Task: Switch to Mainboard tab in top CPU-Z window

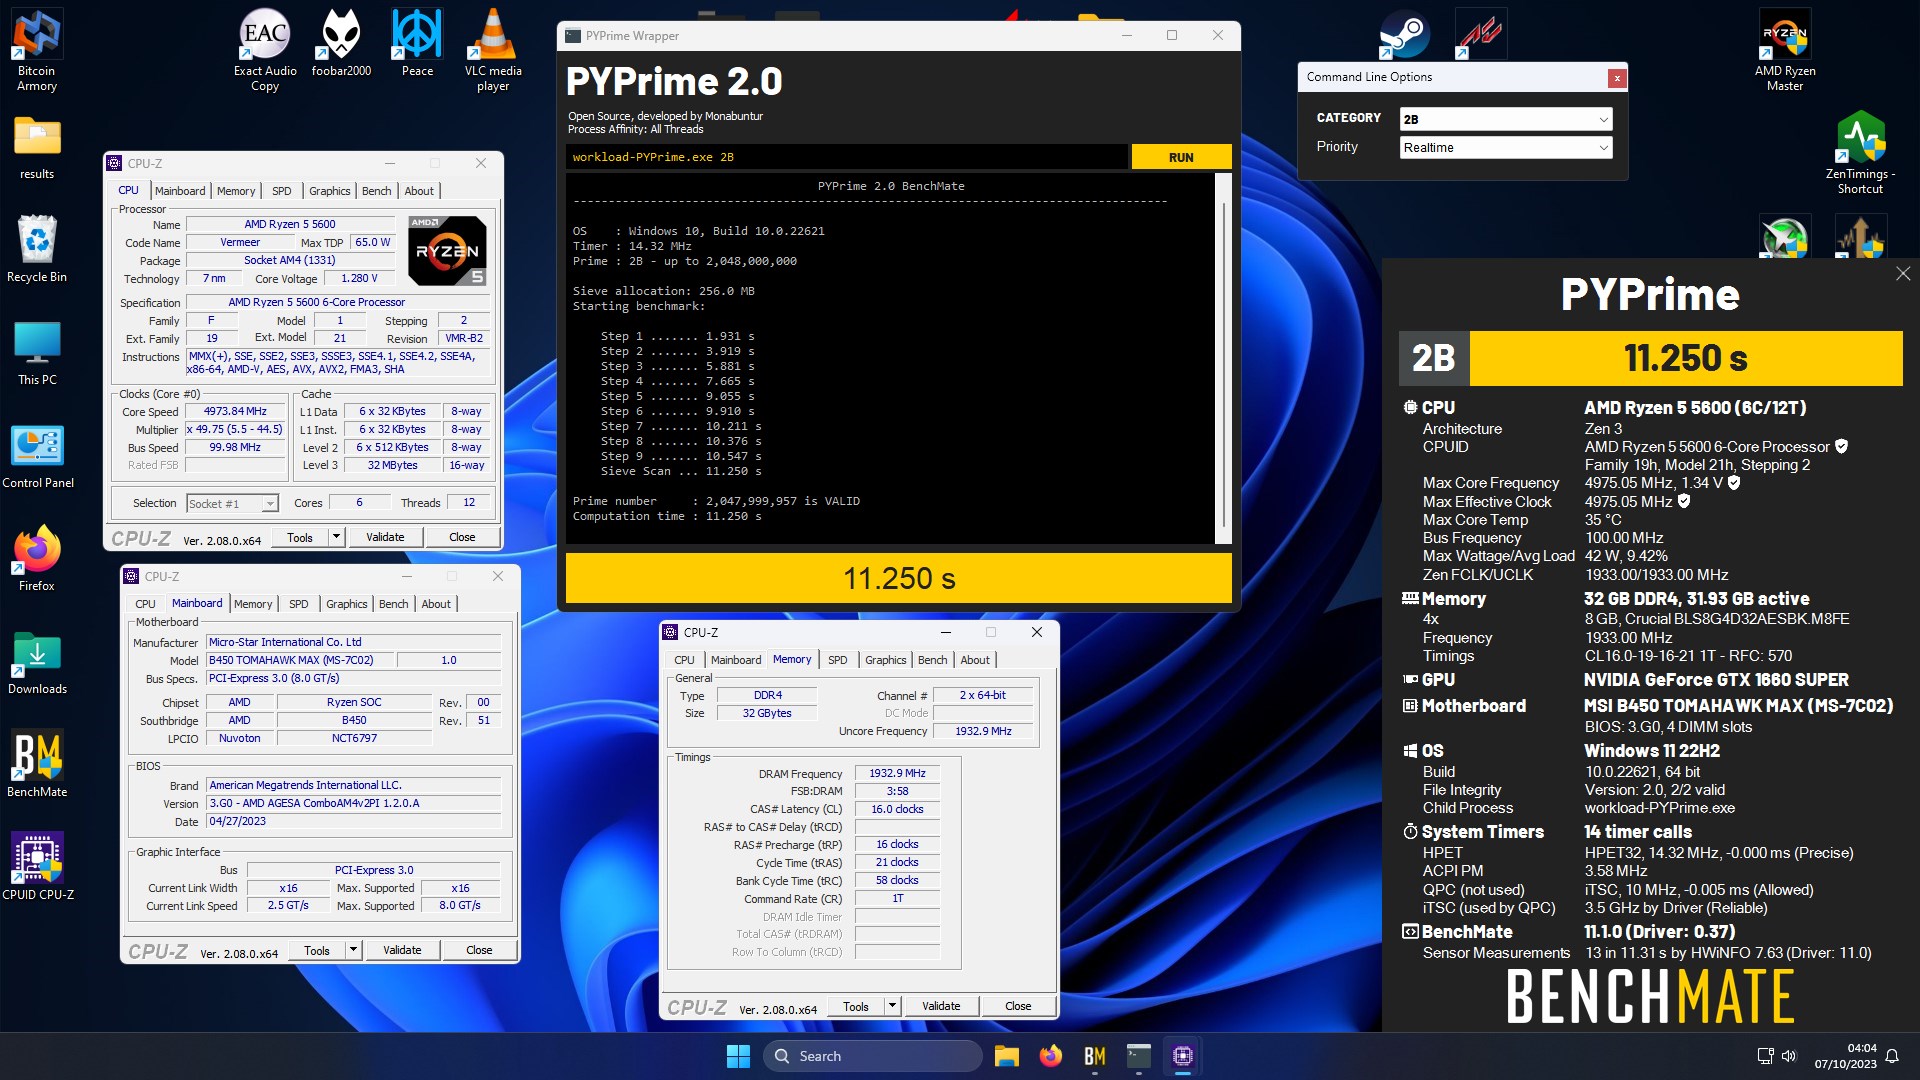Action: tap(180, 191)
